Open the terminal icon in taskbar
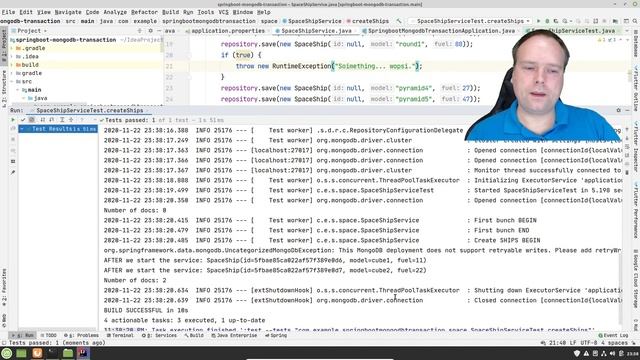The width and height of the screenshot is (640, 360). click(x=52, y=353)
